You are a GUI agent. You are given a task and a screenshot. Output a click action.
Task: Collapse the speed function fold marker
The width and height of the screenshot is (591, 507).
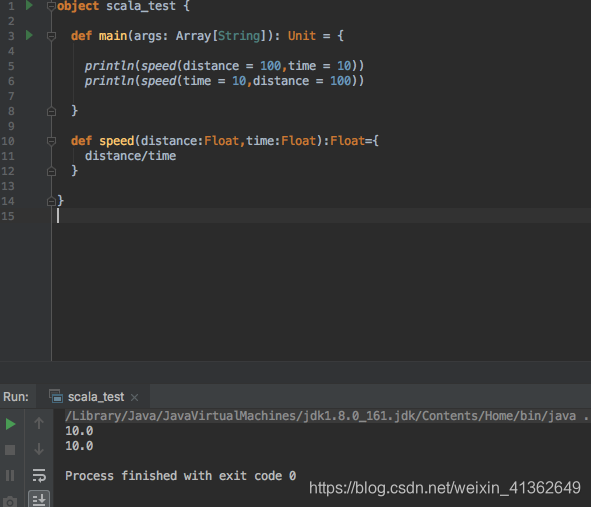tap(51, 141)
